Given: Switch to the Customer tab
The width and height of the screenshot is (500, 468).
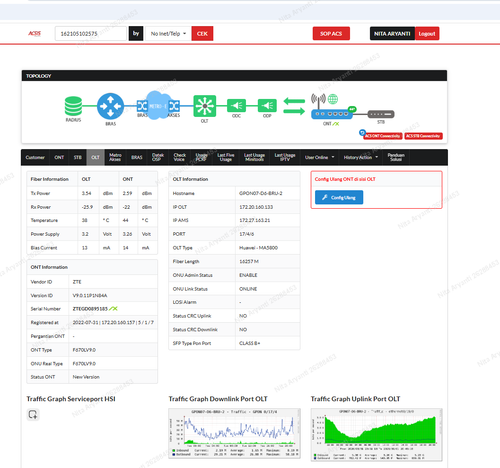Looking at the screenshot, I should point(35,157).
